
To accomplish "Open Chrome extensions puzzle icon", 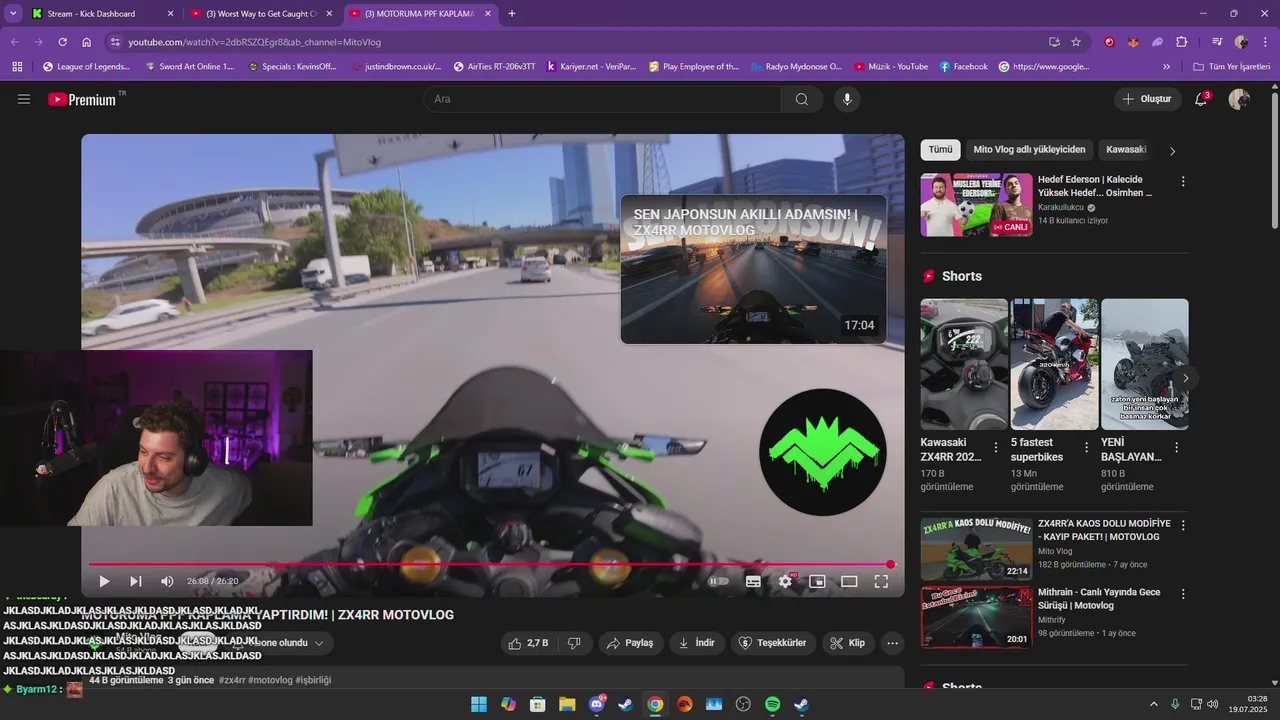I will coord(1182,42).
